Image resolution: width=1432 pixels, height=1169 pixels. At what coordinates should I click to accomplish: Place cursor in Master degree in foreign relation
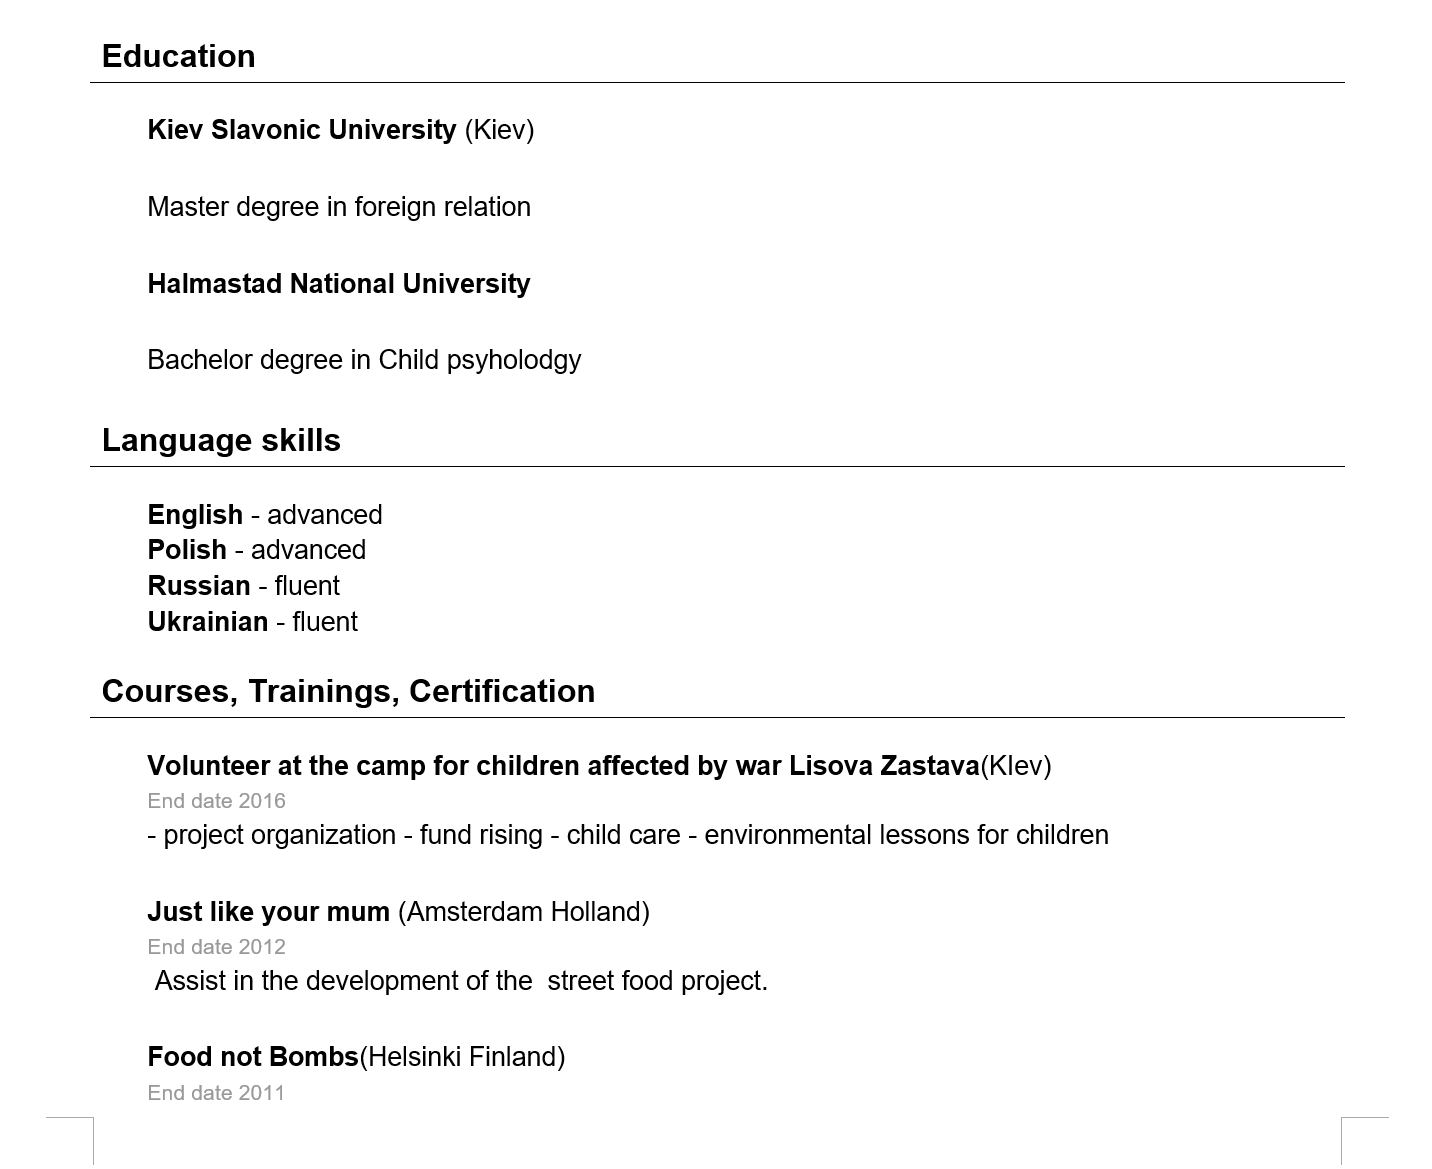(x=338, y=207)
